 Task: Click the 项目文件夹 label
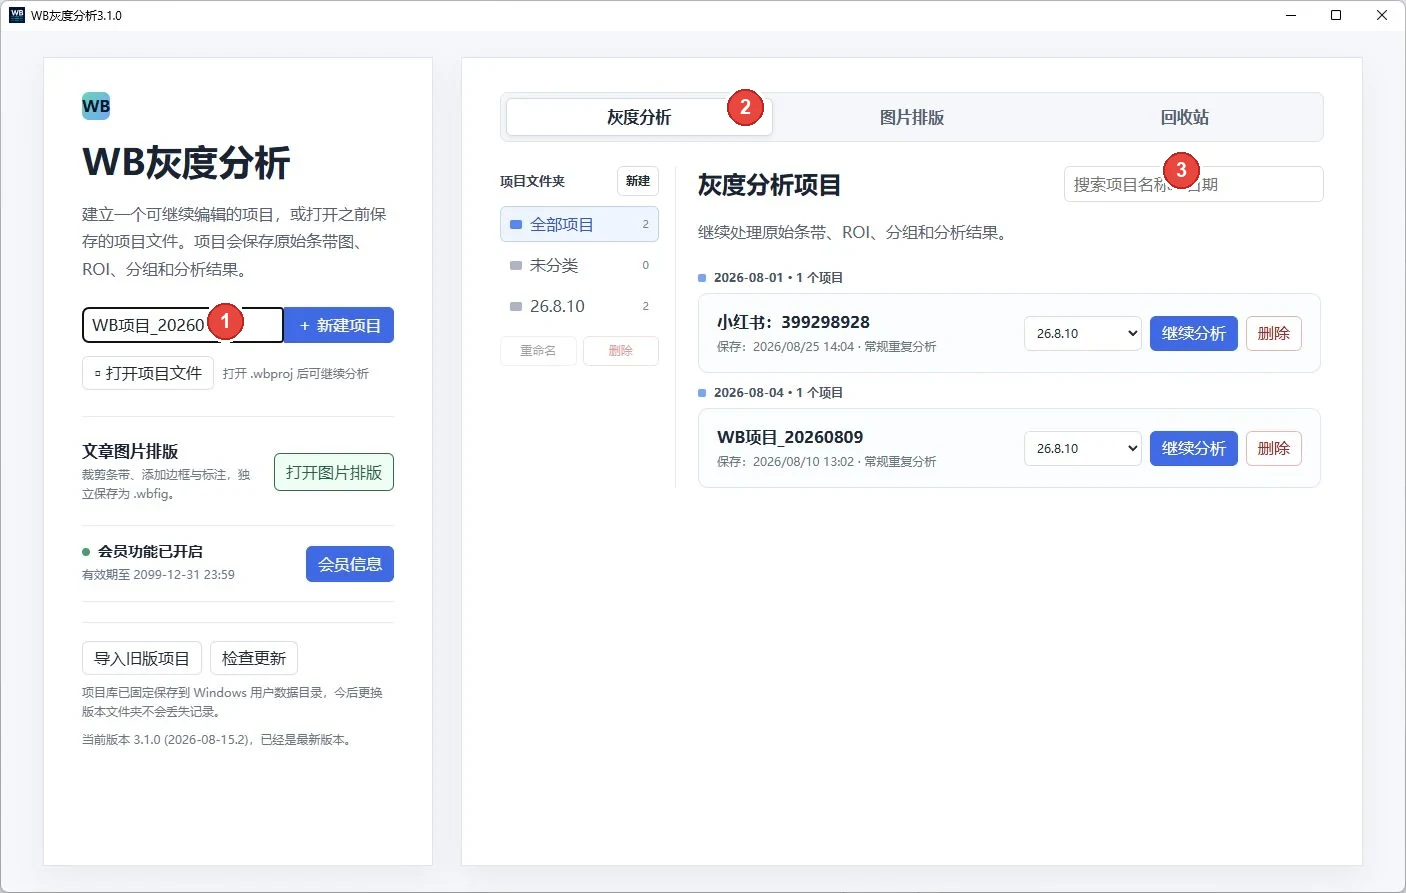tap(532, 181)
